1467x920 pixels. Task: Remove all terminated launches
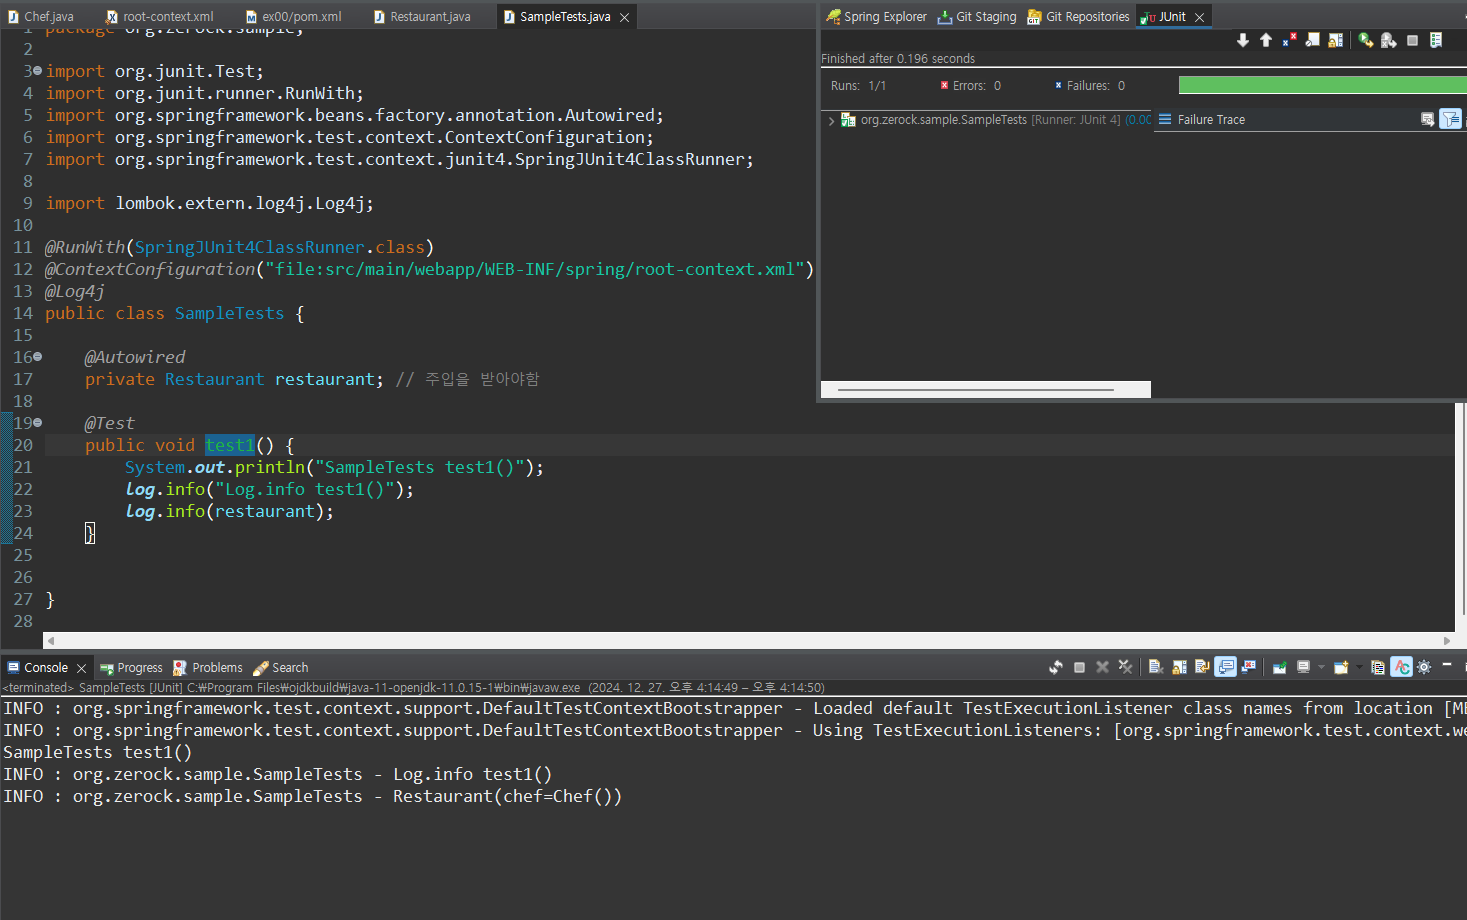point(1125,667)
